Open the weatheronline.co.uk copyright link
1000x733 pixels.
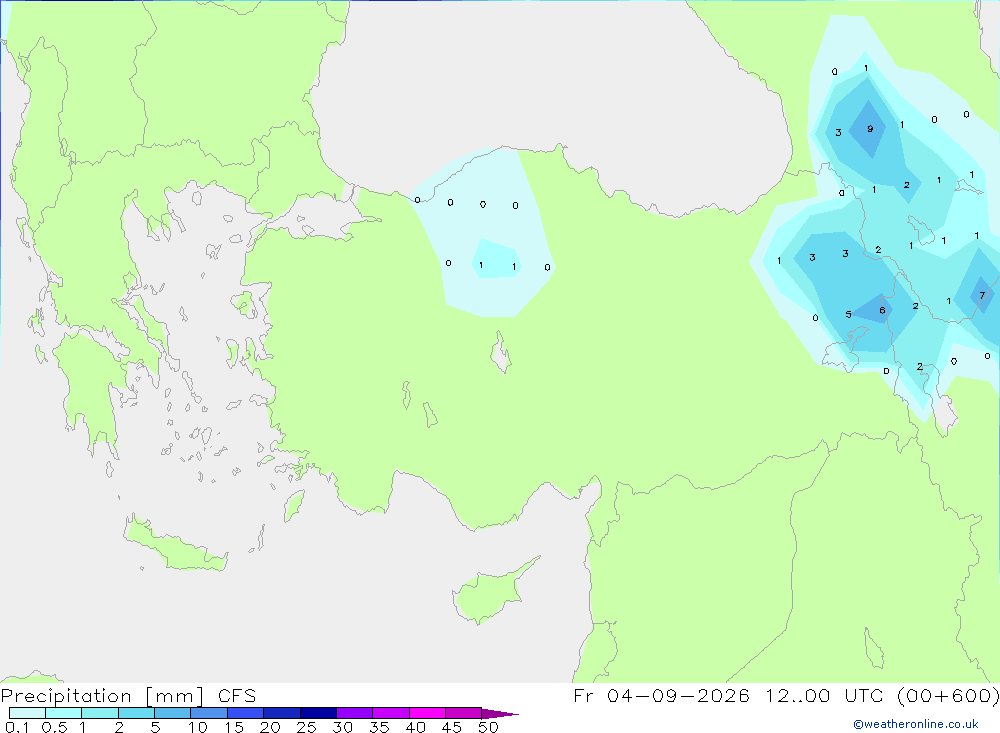pos(916,724)
